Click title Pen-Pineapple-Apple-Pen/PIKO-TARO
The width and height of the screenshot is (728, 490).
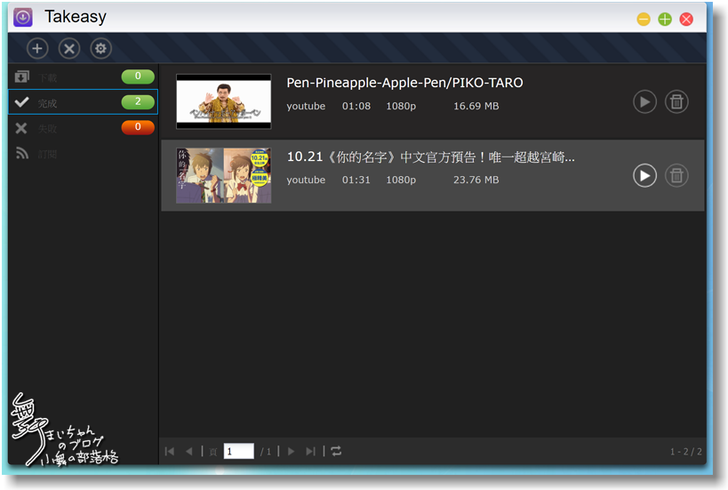(x=405, y=83)
